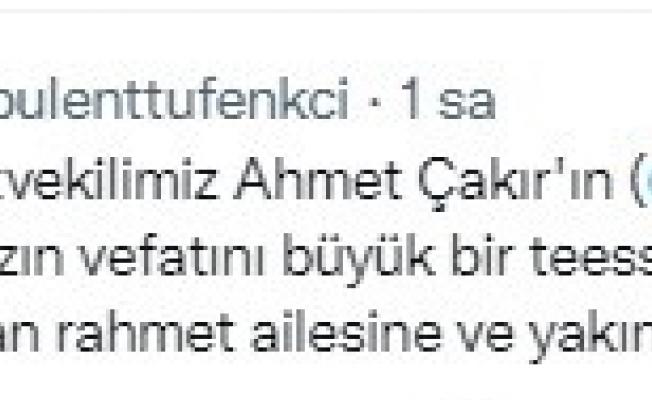Click the opening parenthesis after 'Çakır'ın'

click(635, 181)
